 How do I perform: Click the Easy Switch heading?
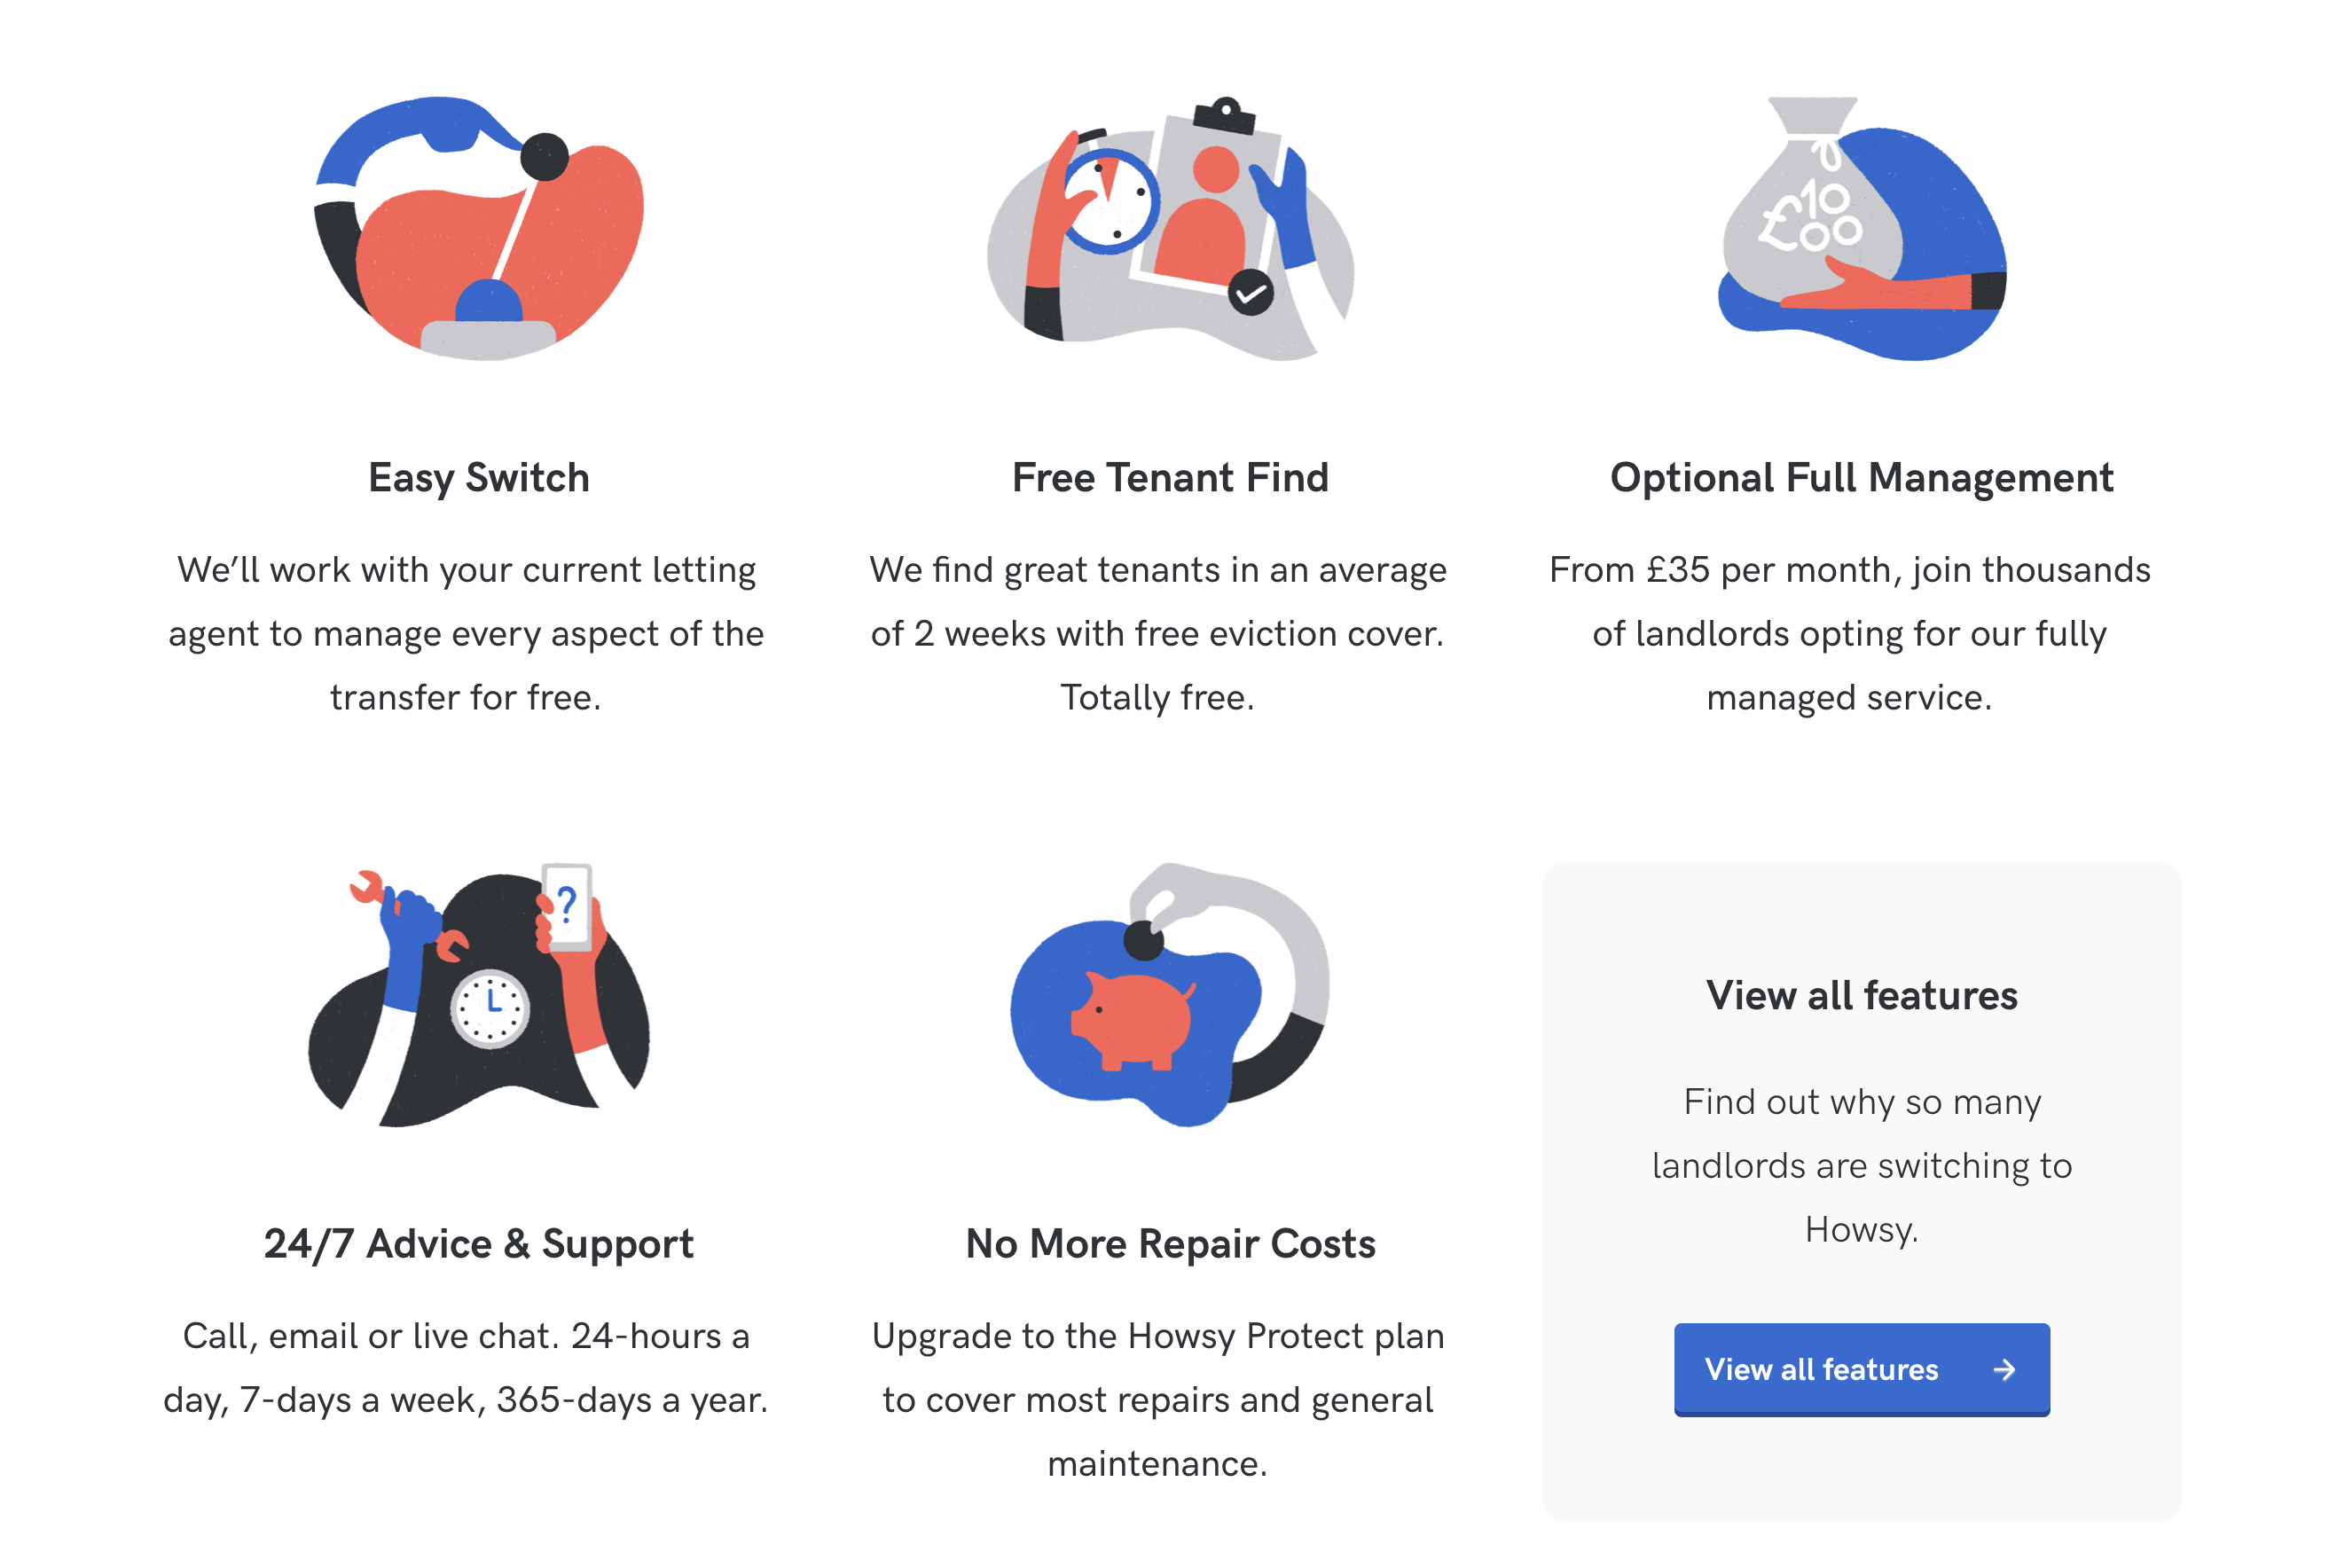click(x=479, y=478)
